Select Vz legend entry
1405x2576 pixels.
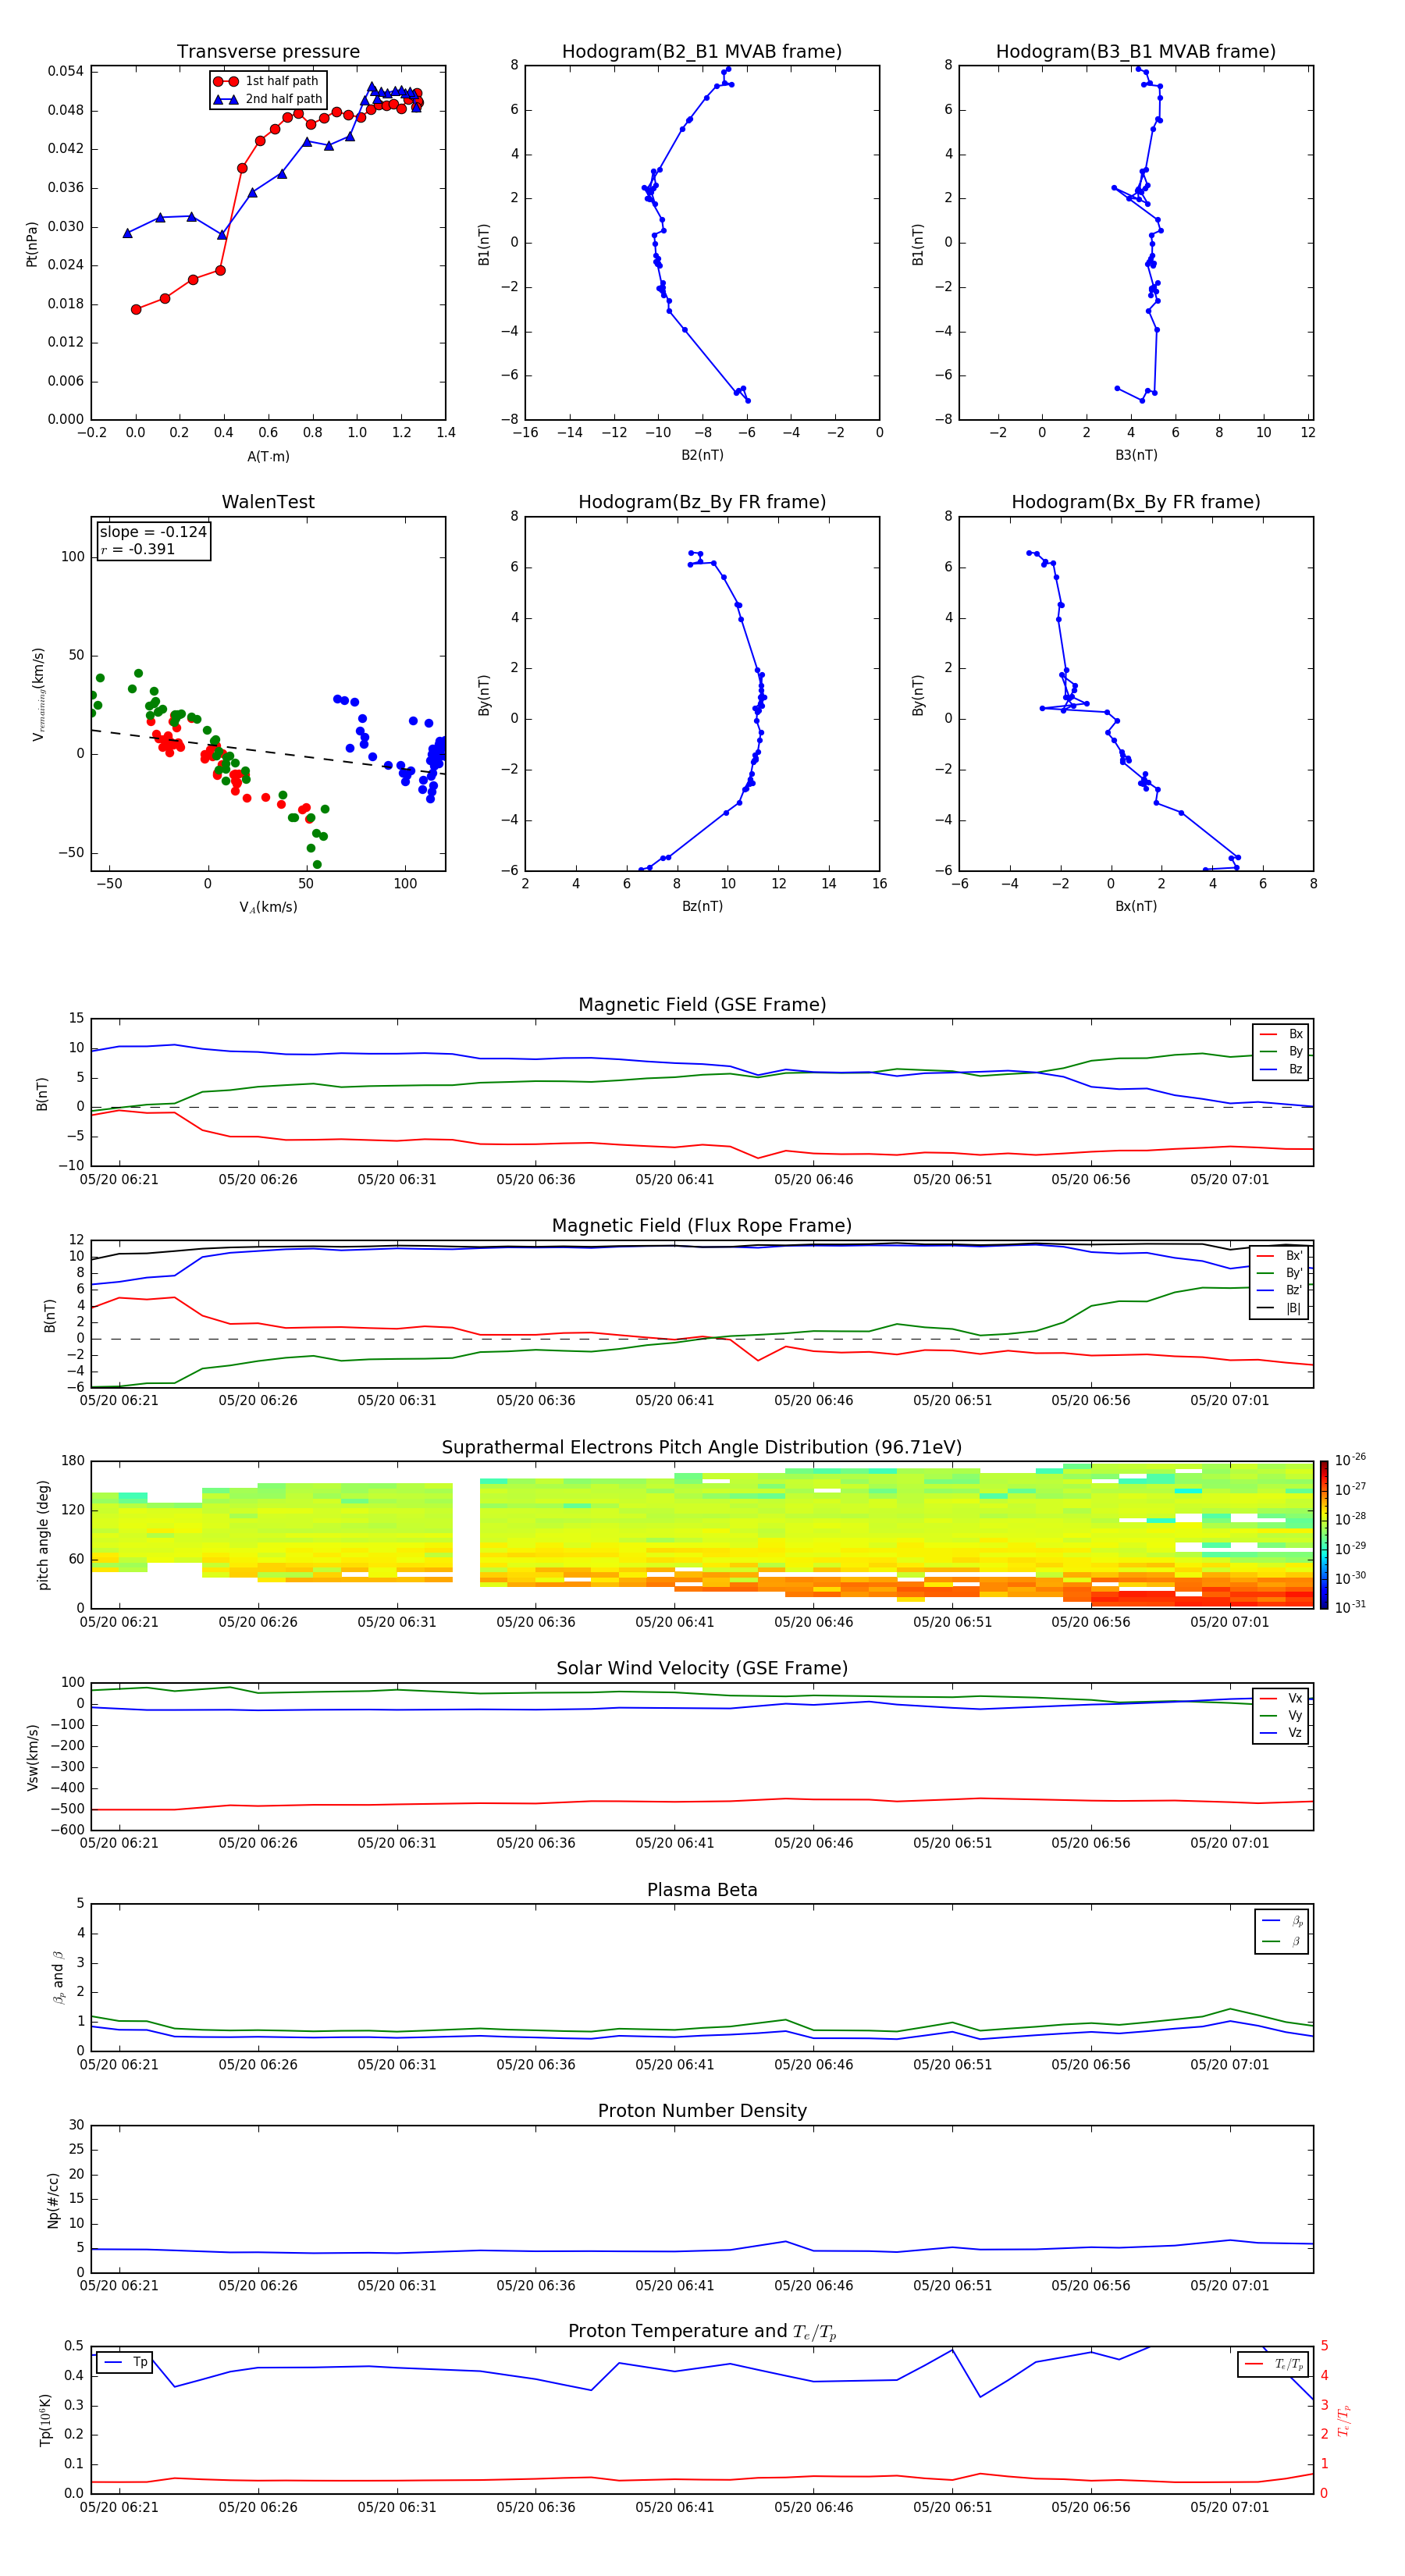(x=1281, y=1732)
